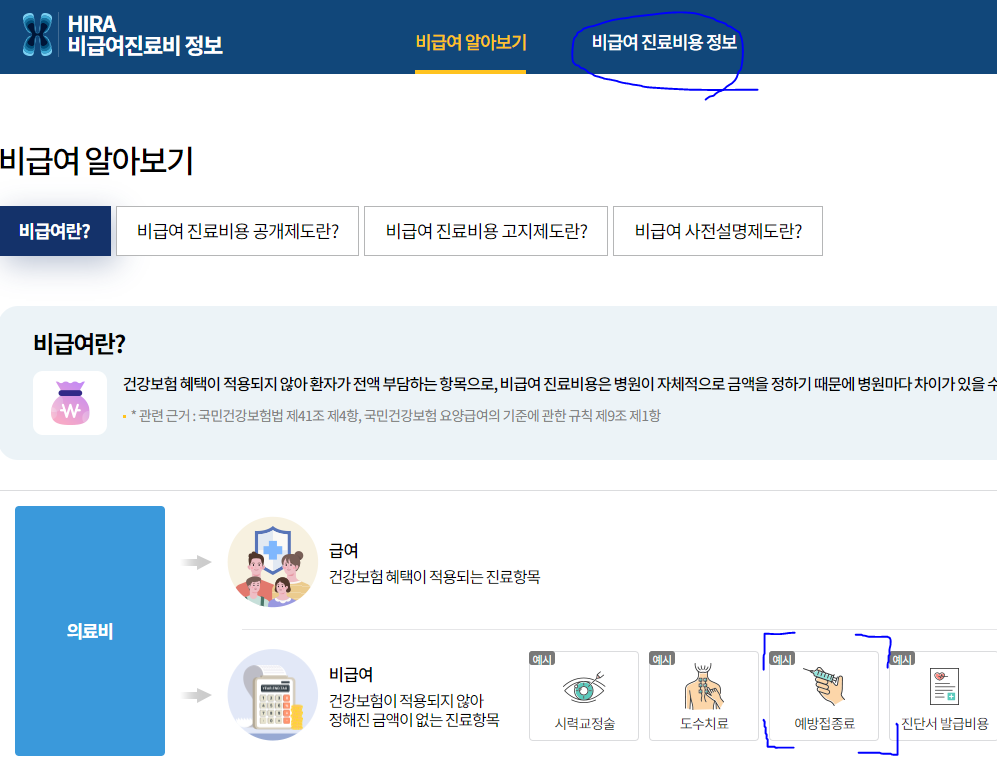Select the 비급여란? tab
Viewport: 997px width, 771px height.
[55, 231]
